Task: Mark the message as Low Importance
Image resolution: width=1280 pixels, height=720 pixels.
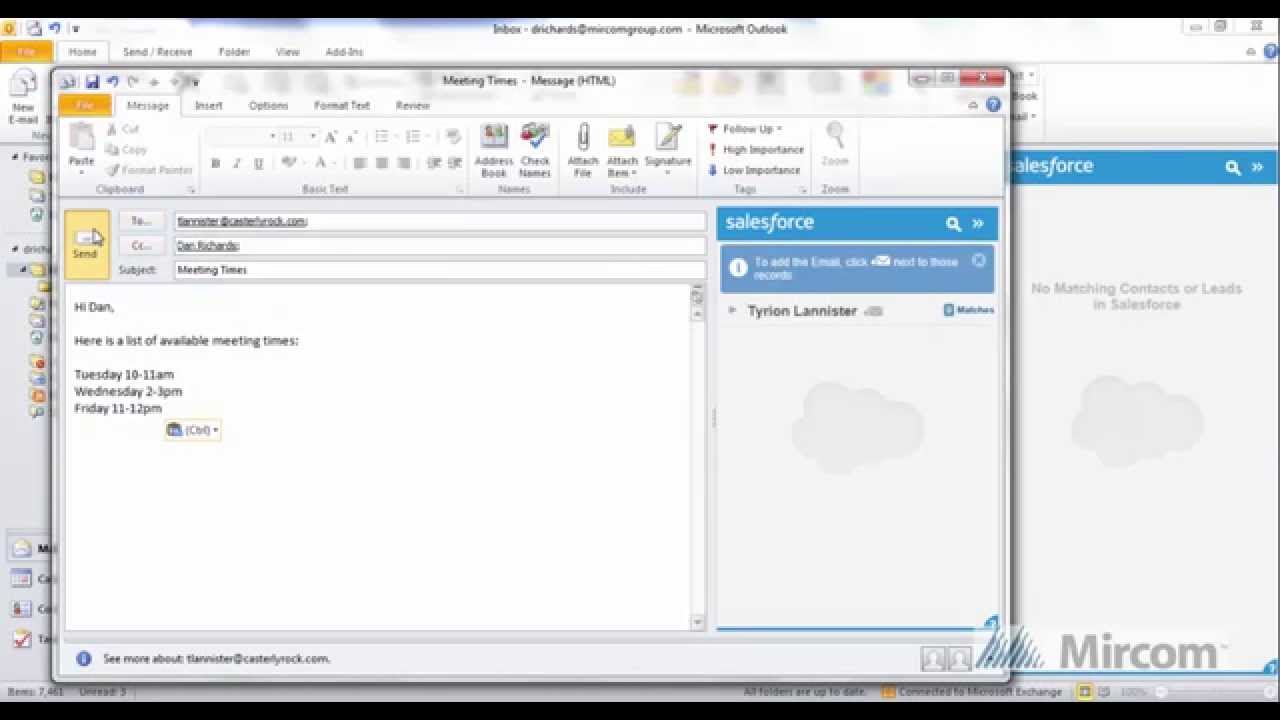Action: click(754, 170)
